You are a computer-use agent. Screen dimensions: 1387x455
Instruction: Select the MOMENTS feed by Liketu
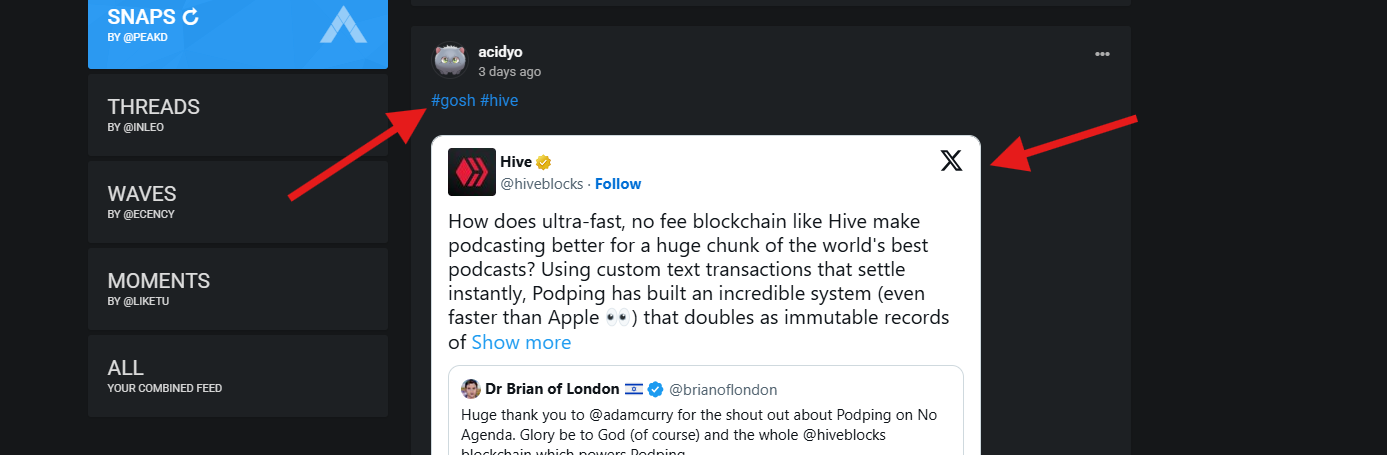(x=238, y=289)
